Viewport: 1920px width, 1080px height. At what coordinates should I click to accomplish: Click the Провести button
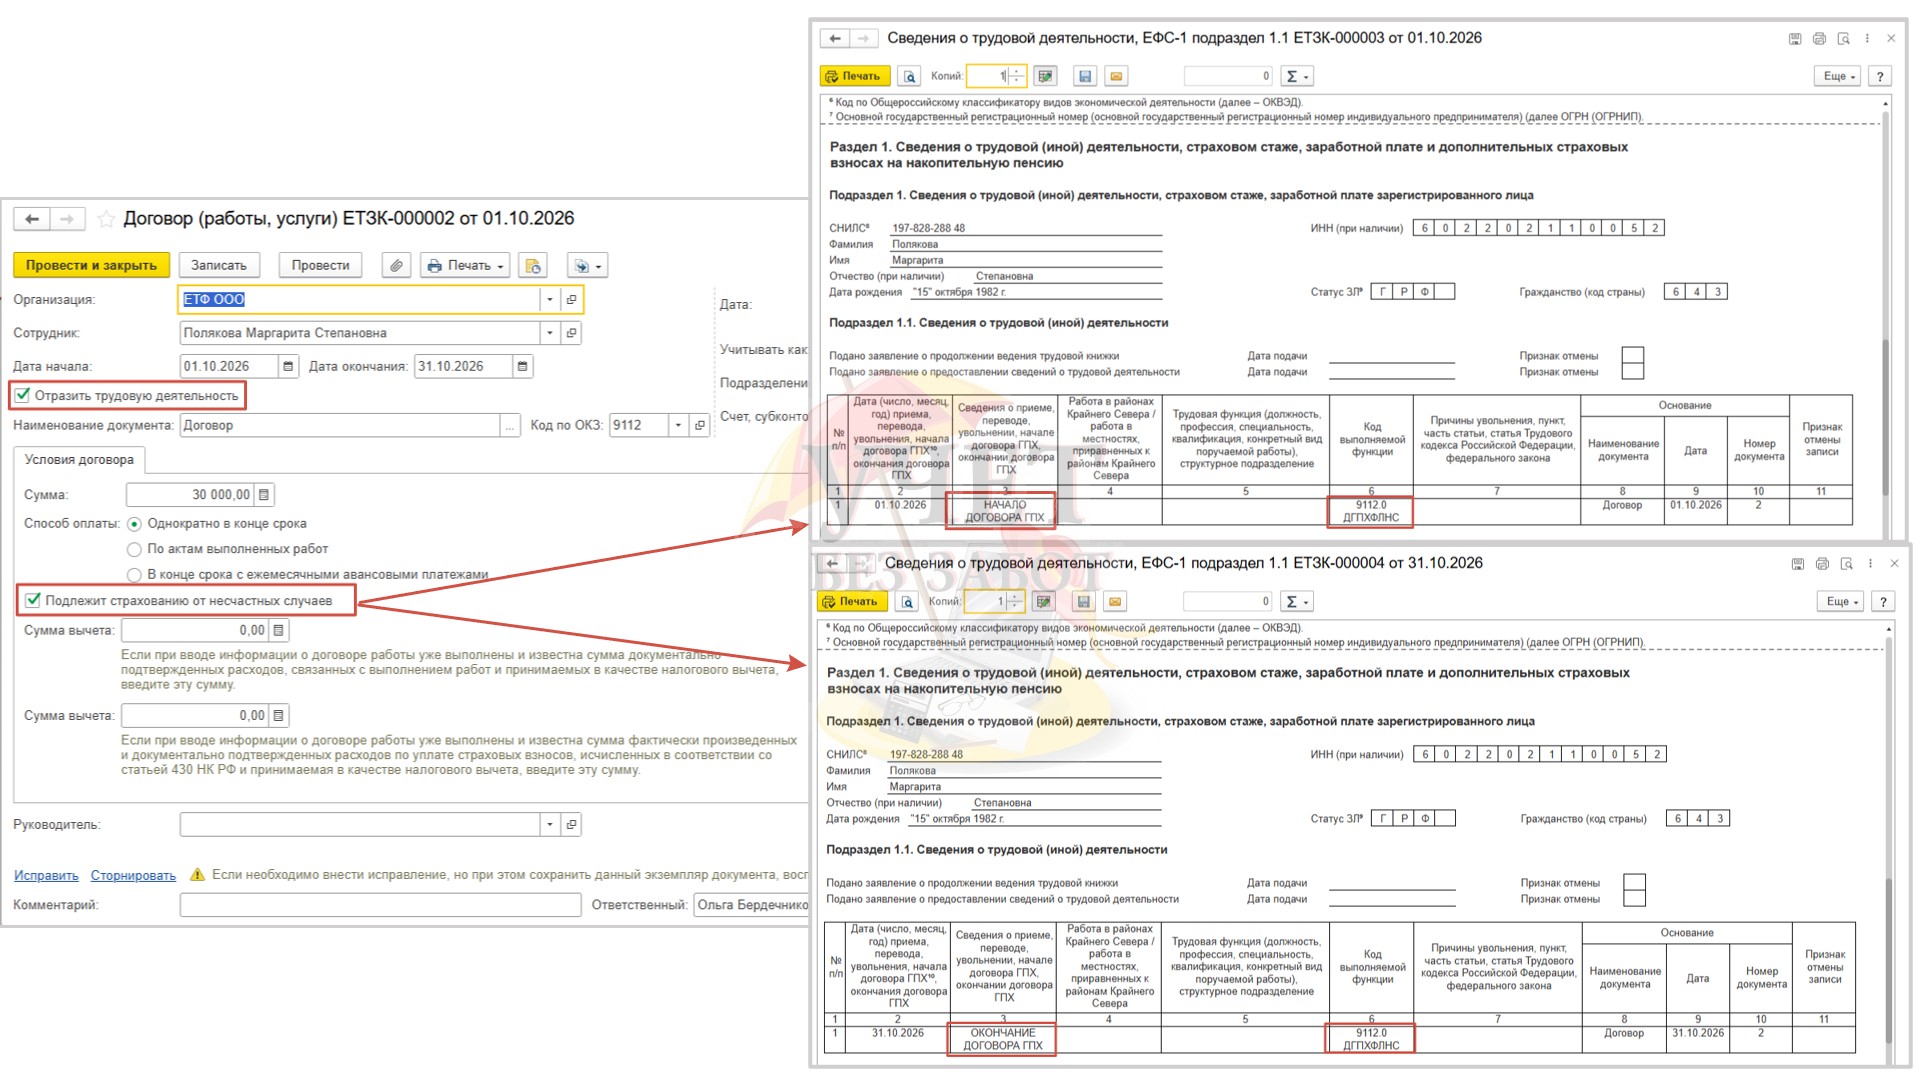pyautogui.click(x=320, y=266)
